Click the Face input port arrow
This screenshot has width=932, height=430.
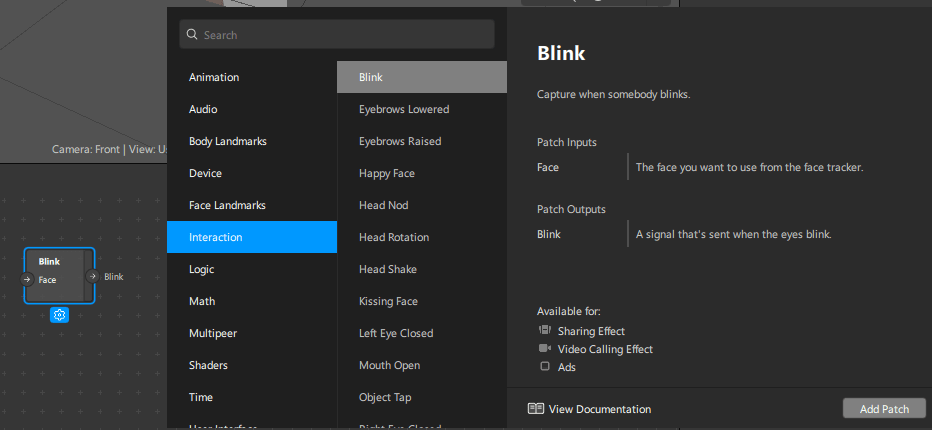point(27,280)
